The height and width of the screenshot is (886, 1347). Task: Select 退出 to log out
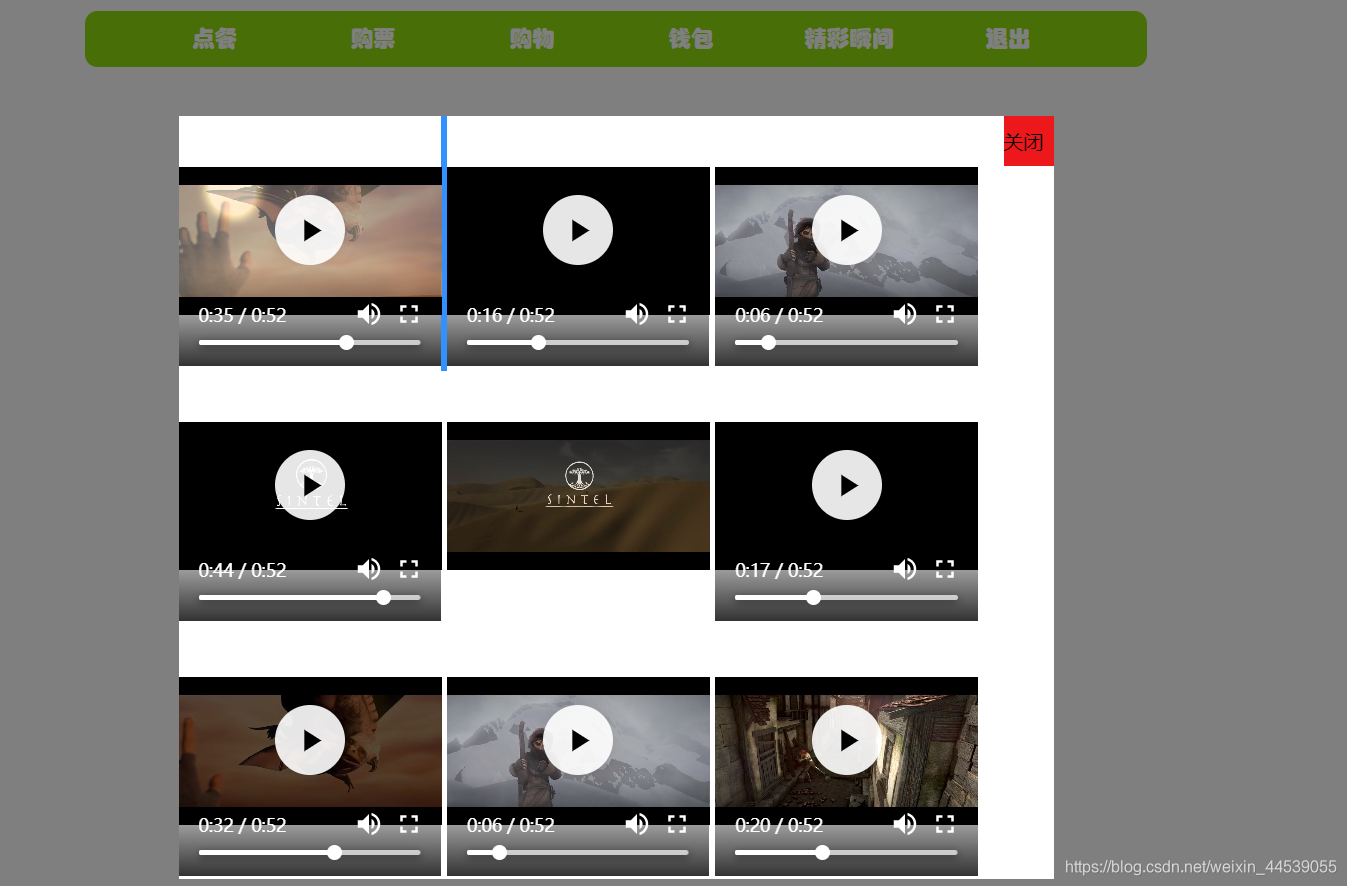click(x=1008, y=39)
